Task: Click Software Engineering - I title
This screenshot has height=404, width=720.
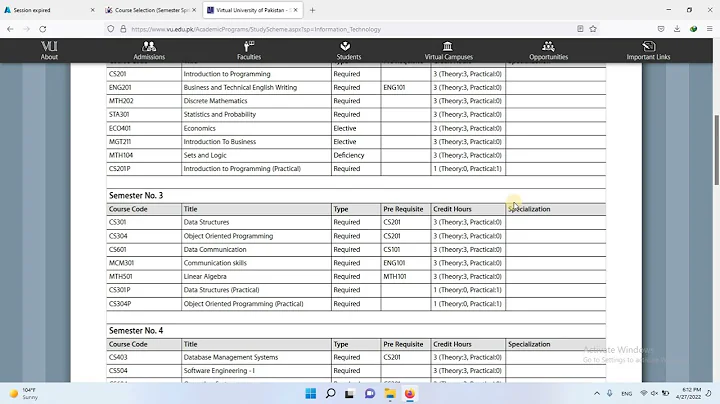Action: point(219,370)
